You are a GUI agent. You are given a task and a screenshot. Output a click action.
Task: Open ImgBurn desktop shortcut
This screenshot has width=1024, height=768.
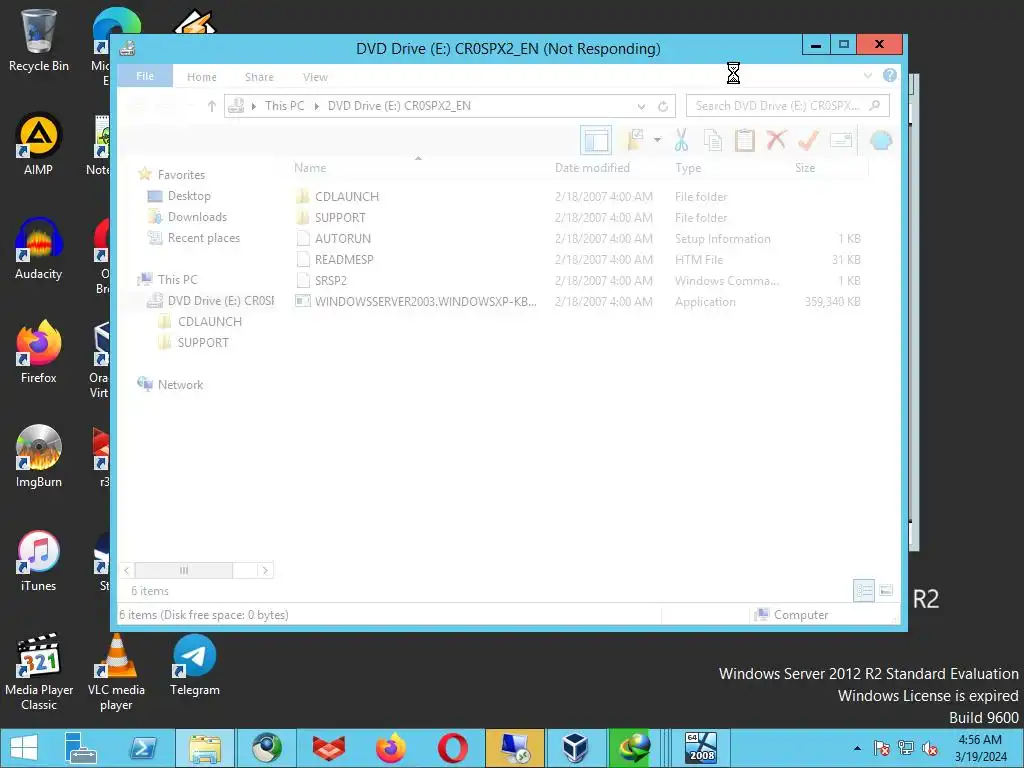point(39,457)
